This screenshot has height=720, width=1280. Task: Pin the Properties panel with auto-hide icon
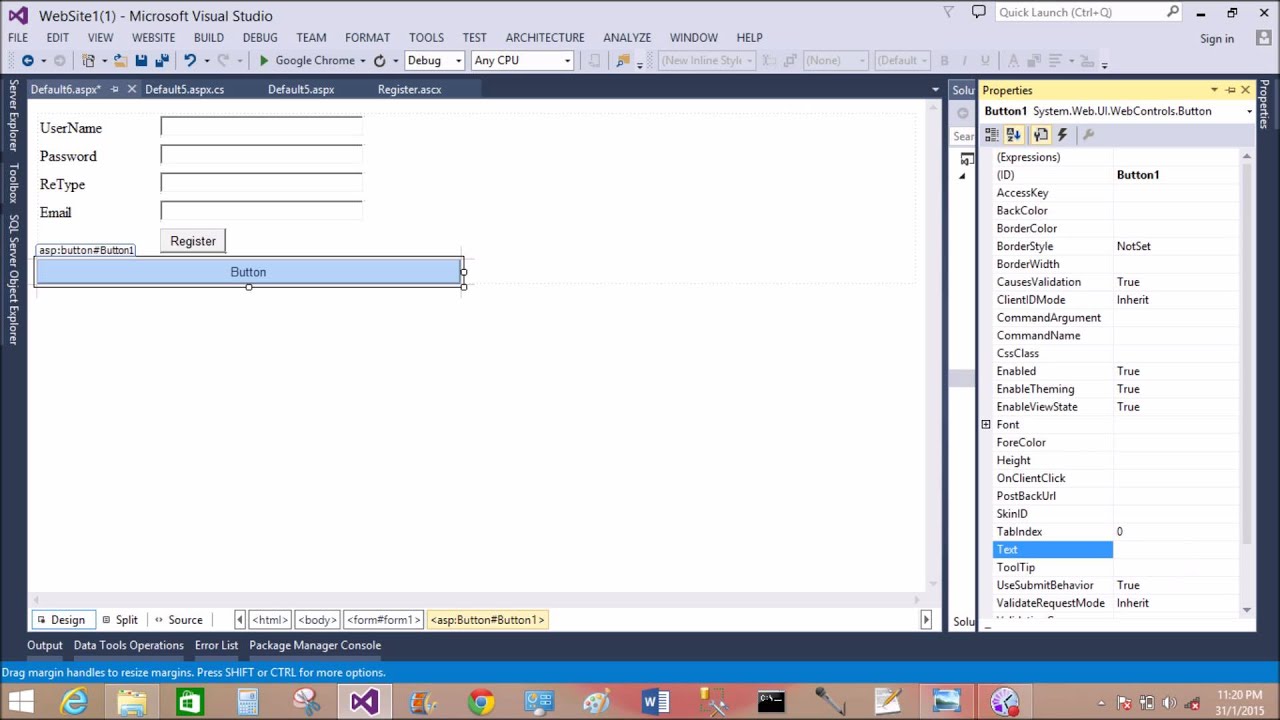click(1230, 90)
